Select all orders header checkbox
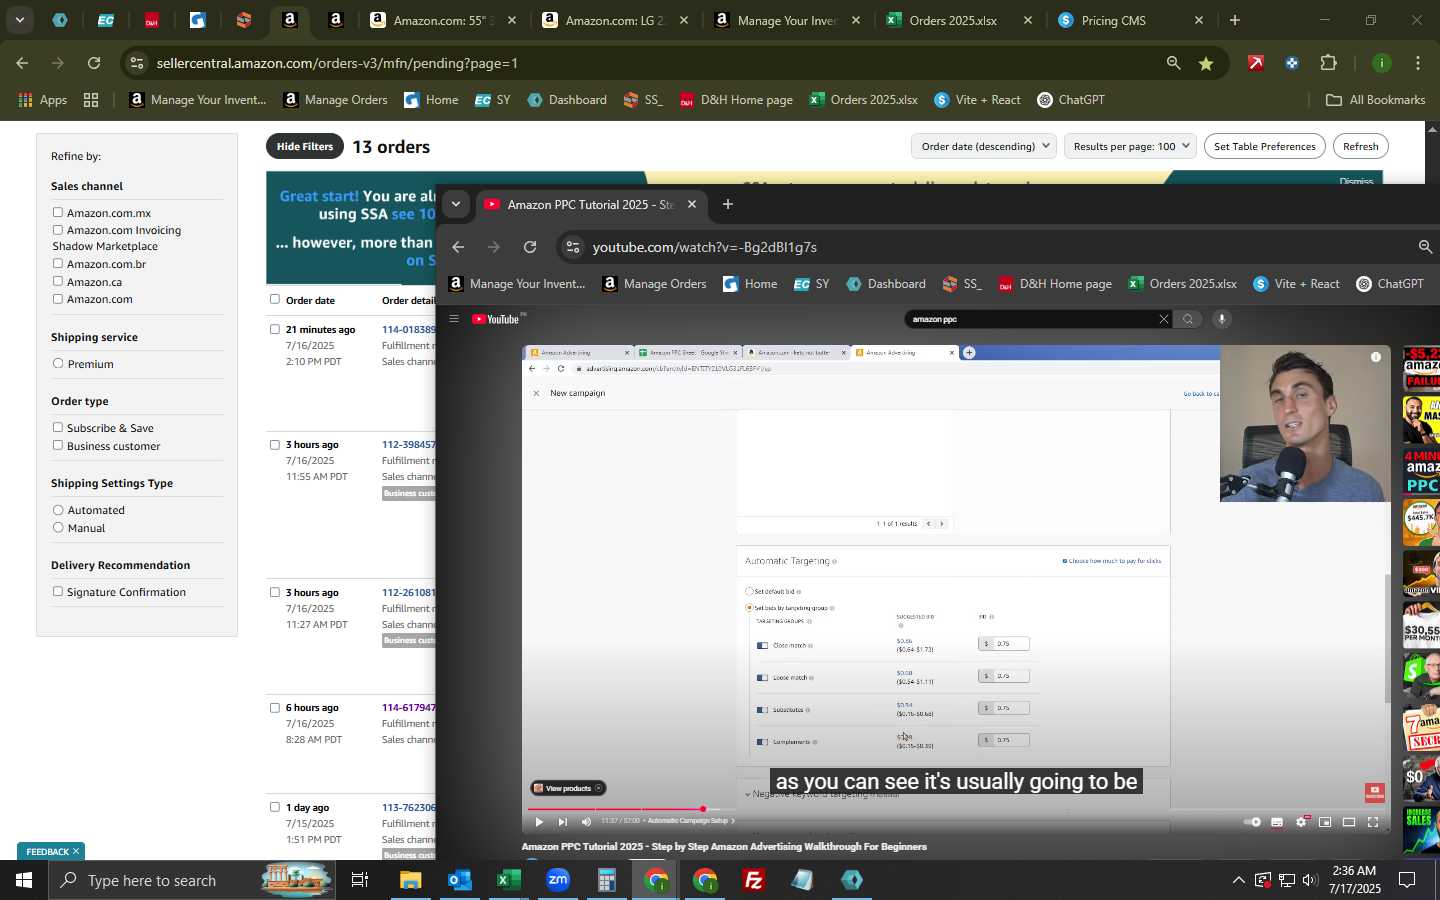 pyautogui.click(x=275, y=299)
